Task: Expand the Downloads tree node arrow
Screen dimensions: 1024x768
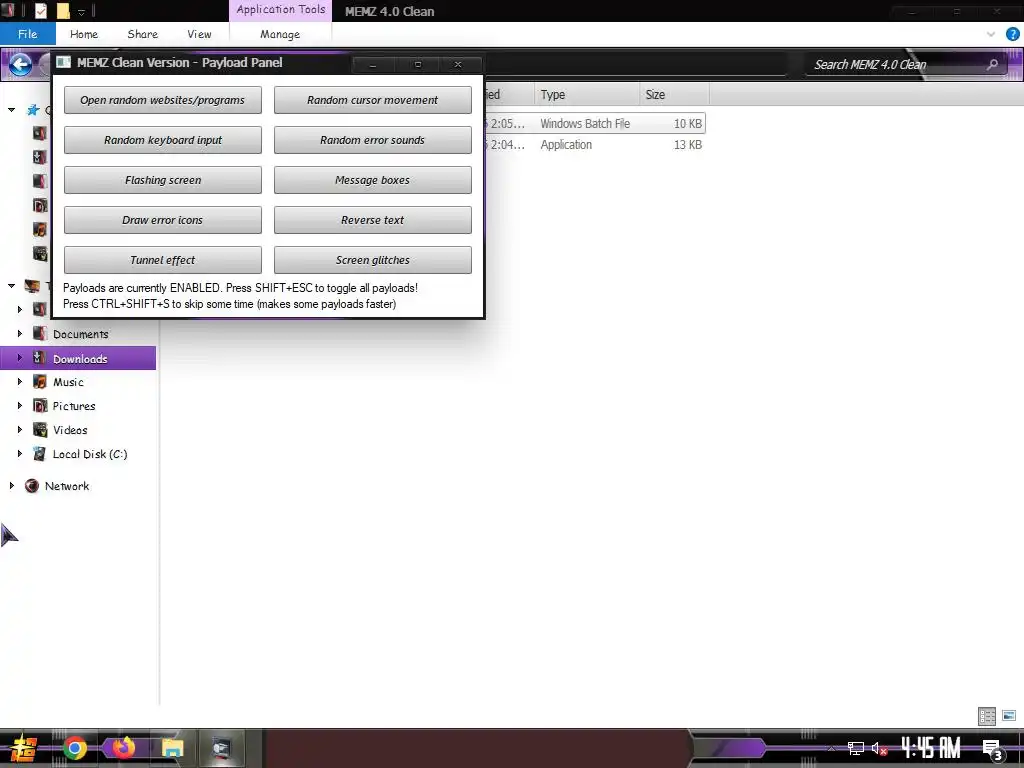Action: [x=20, y=358]
